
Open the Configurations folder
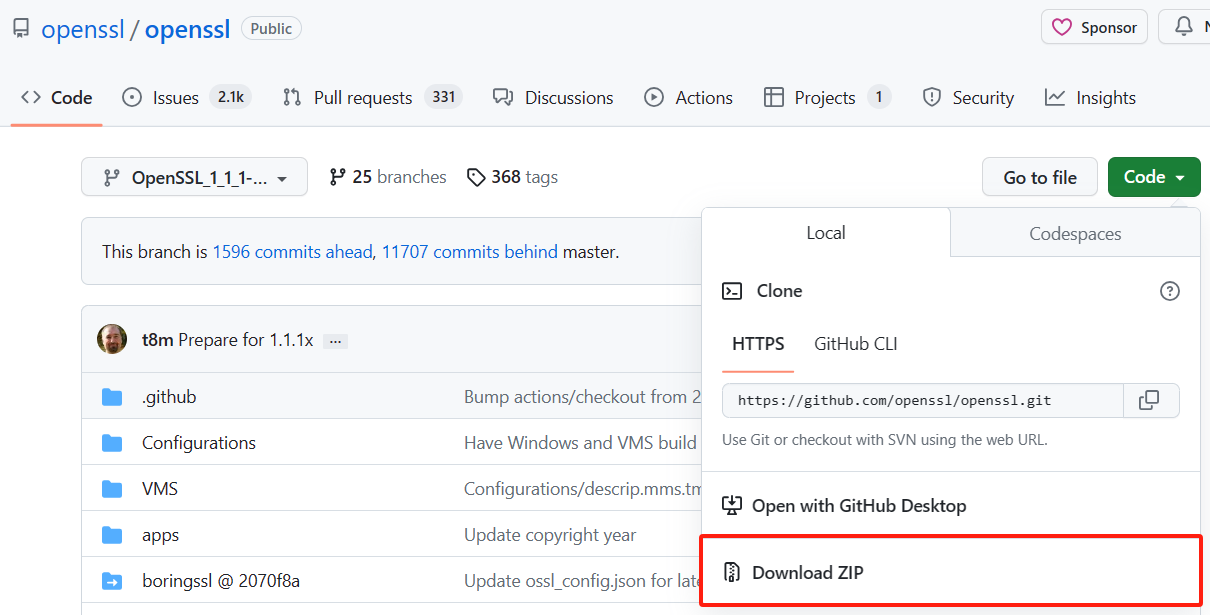(199, 443)
